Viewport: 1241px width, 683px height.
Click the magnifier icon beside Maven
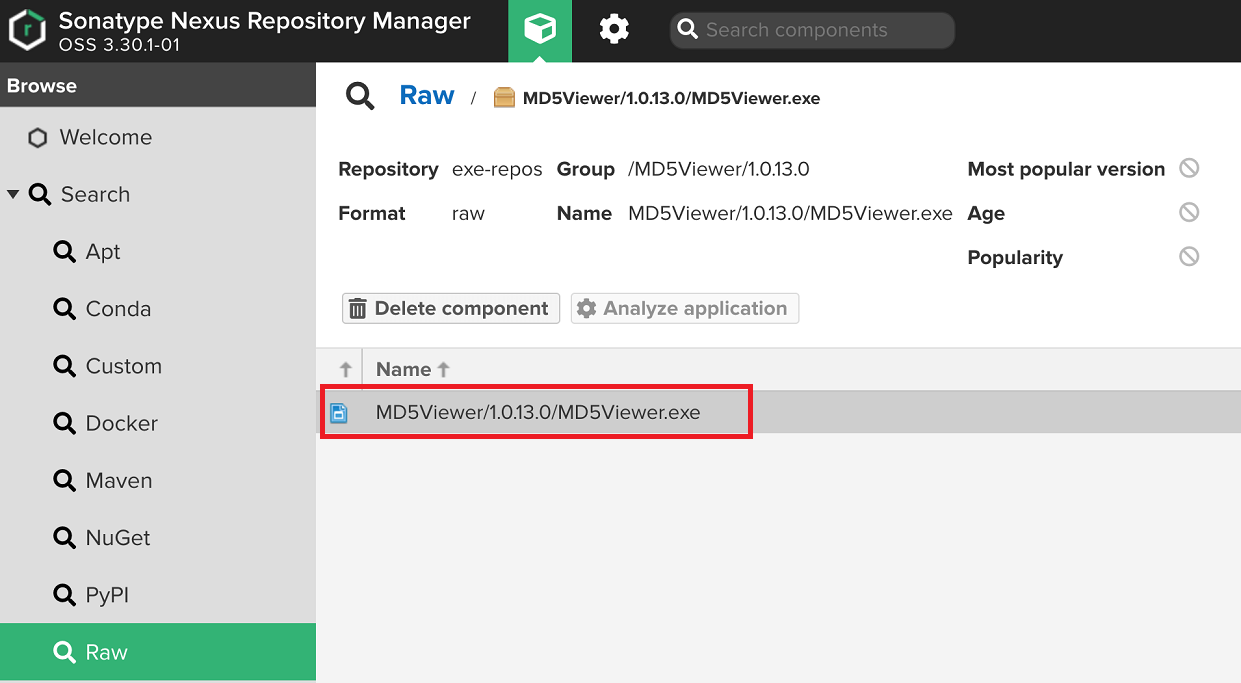click(64, 481)
